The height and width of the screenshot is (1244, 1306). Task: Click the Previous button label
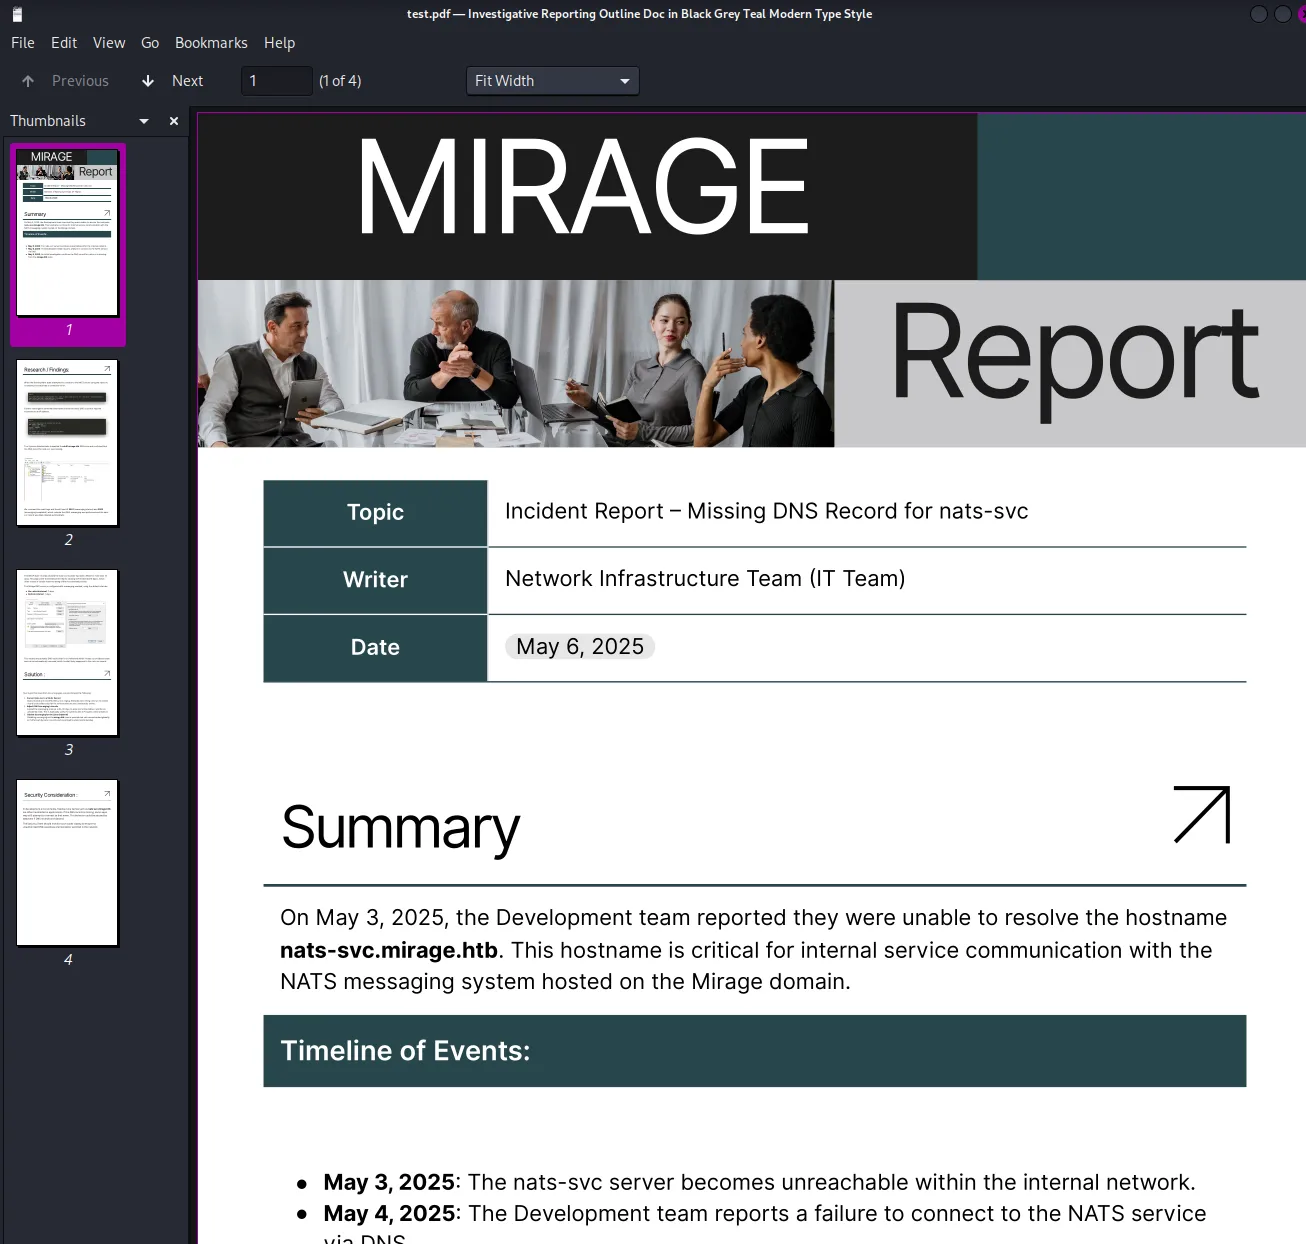tap(80, 81)
